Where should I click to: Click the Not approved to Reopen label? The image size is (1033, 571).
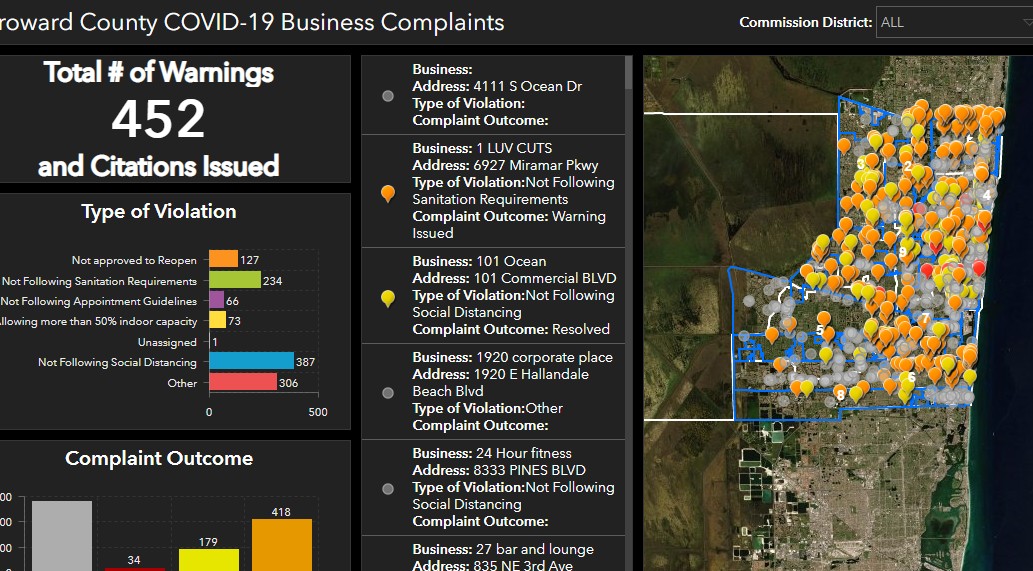click(x=134, y=260)
